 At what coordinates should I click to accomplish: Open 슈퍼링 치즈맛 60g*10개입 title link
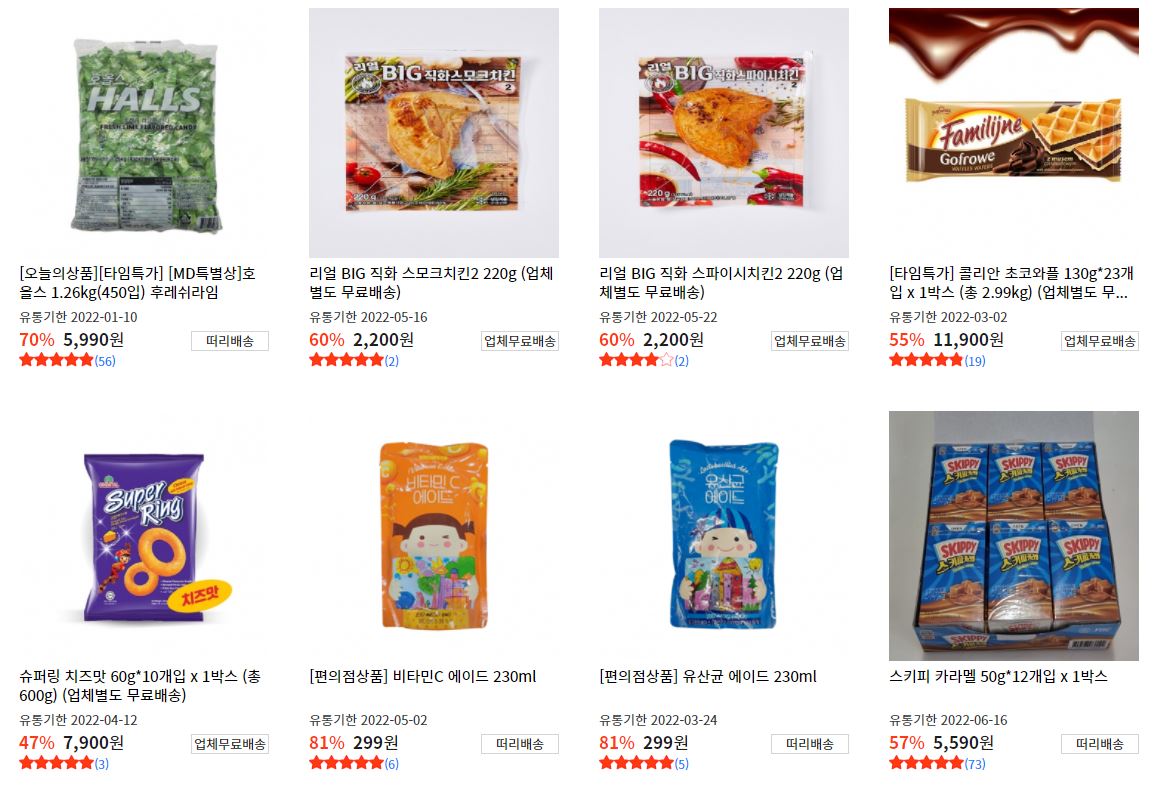coord(140,686)
